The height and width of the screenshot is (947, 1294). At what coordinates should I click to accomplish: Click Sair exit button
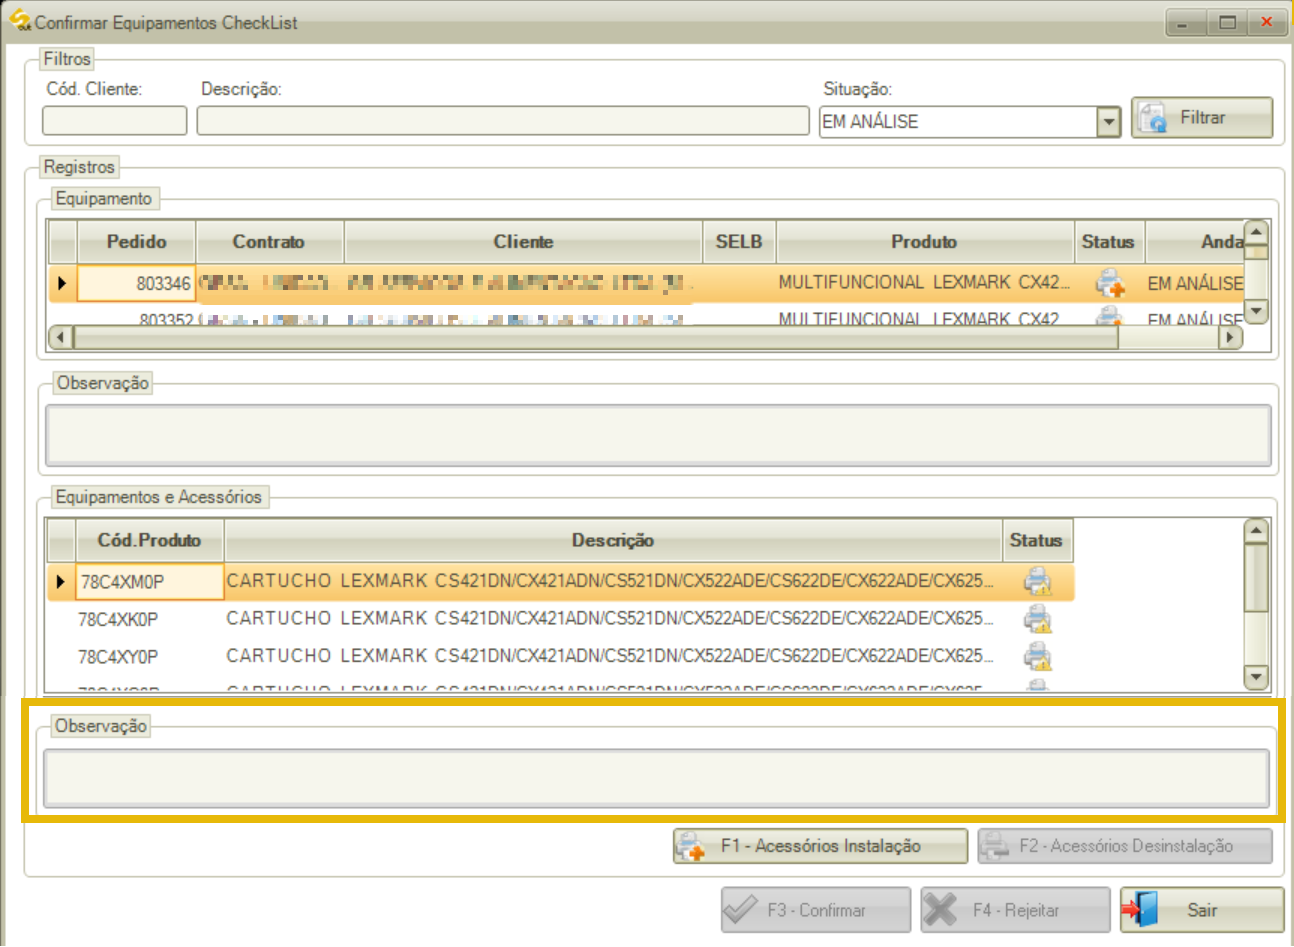[1201, 910]
